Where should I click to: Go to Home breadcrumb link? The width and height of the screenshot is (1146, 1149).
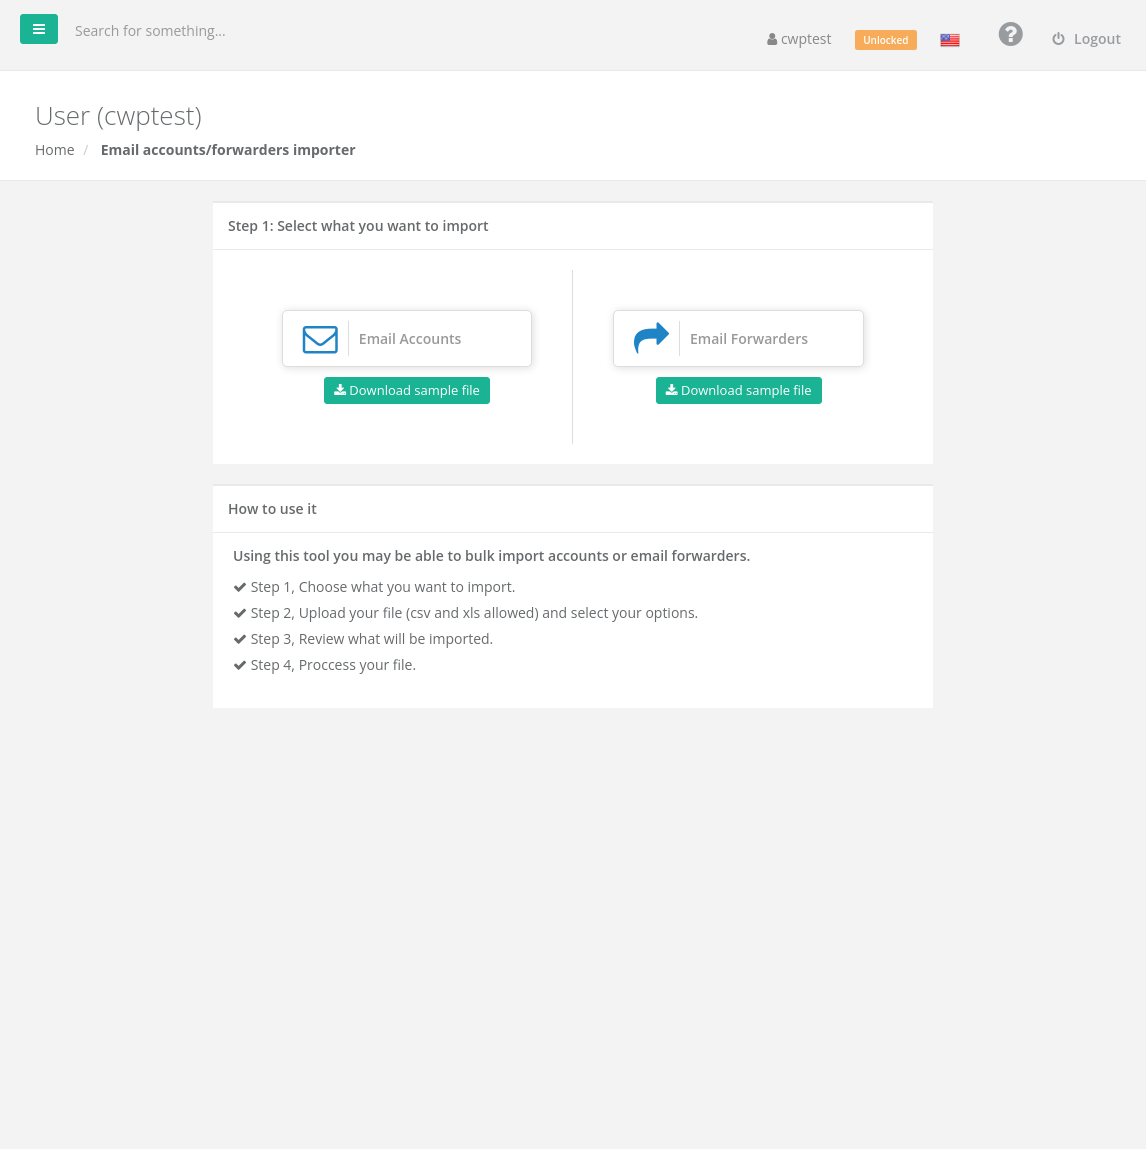click(55, 149)
